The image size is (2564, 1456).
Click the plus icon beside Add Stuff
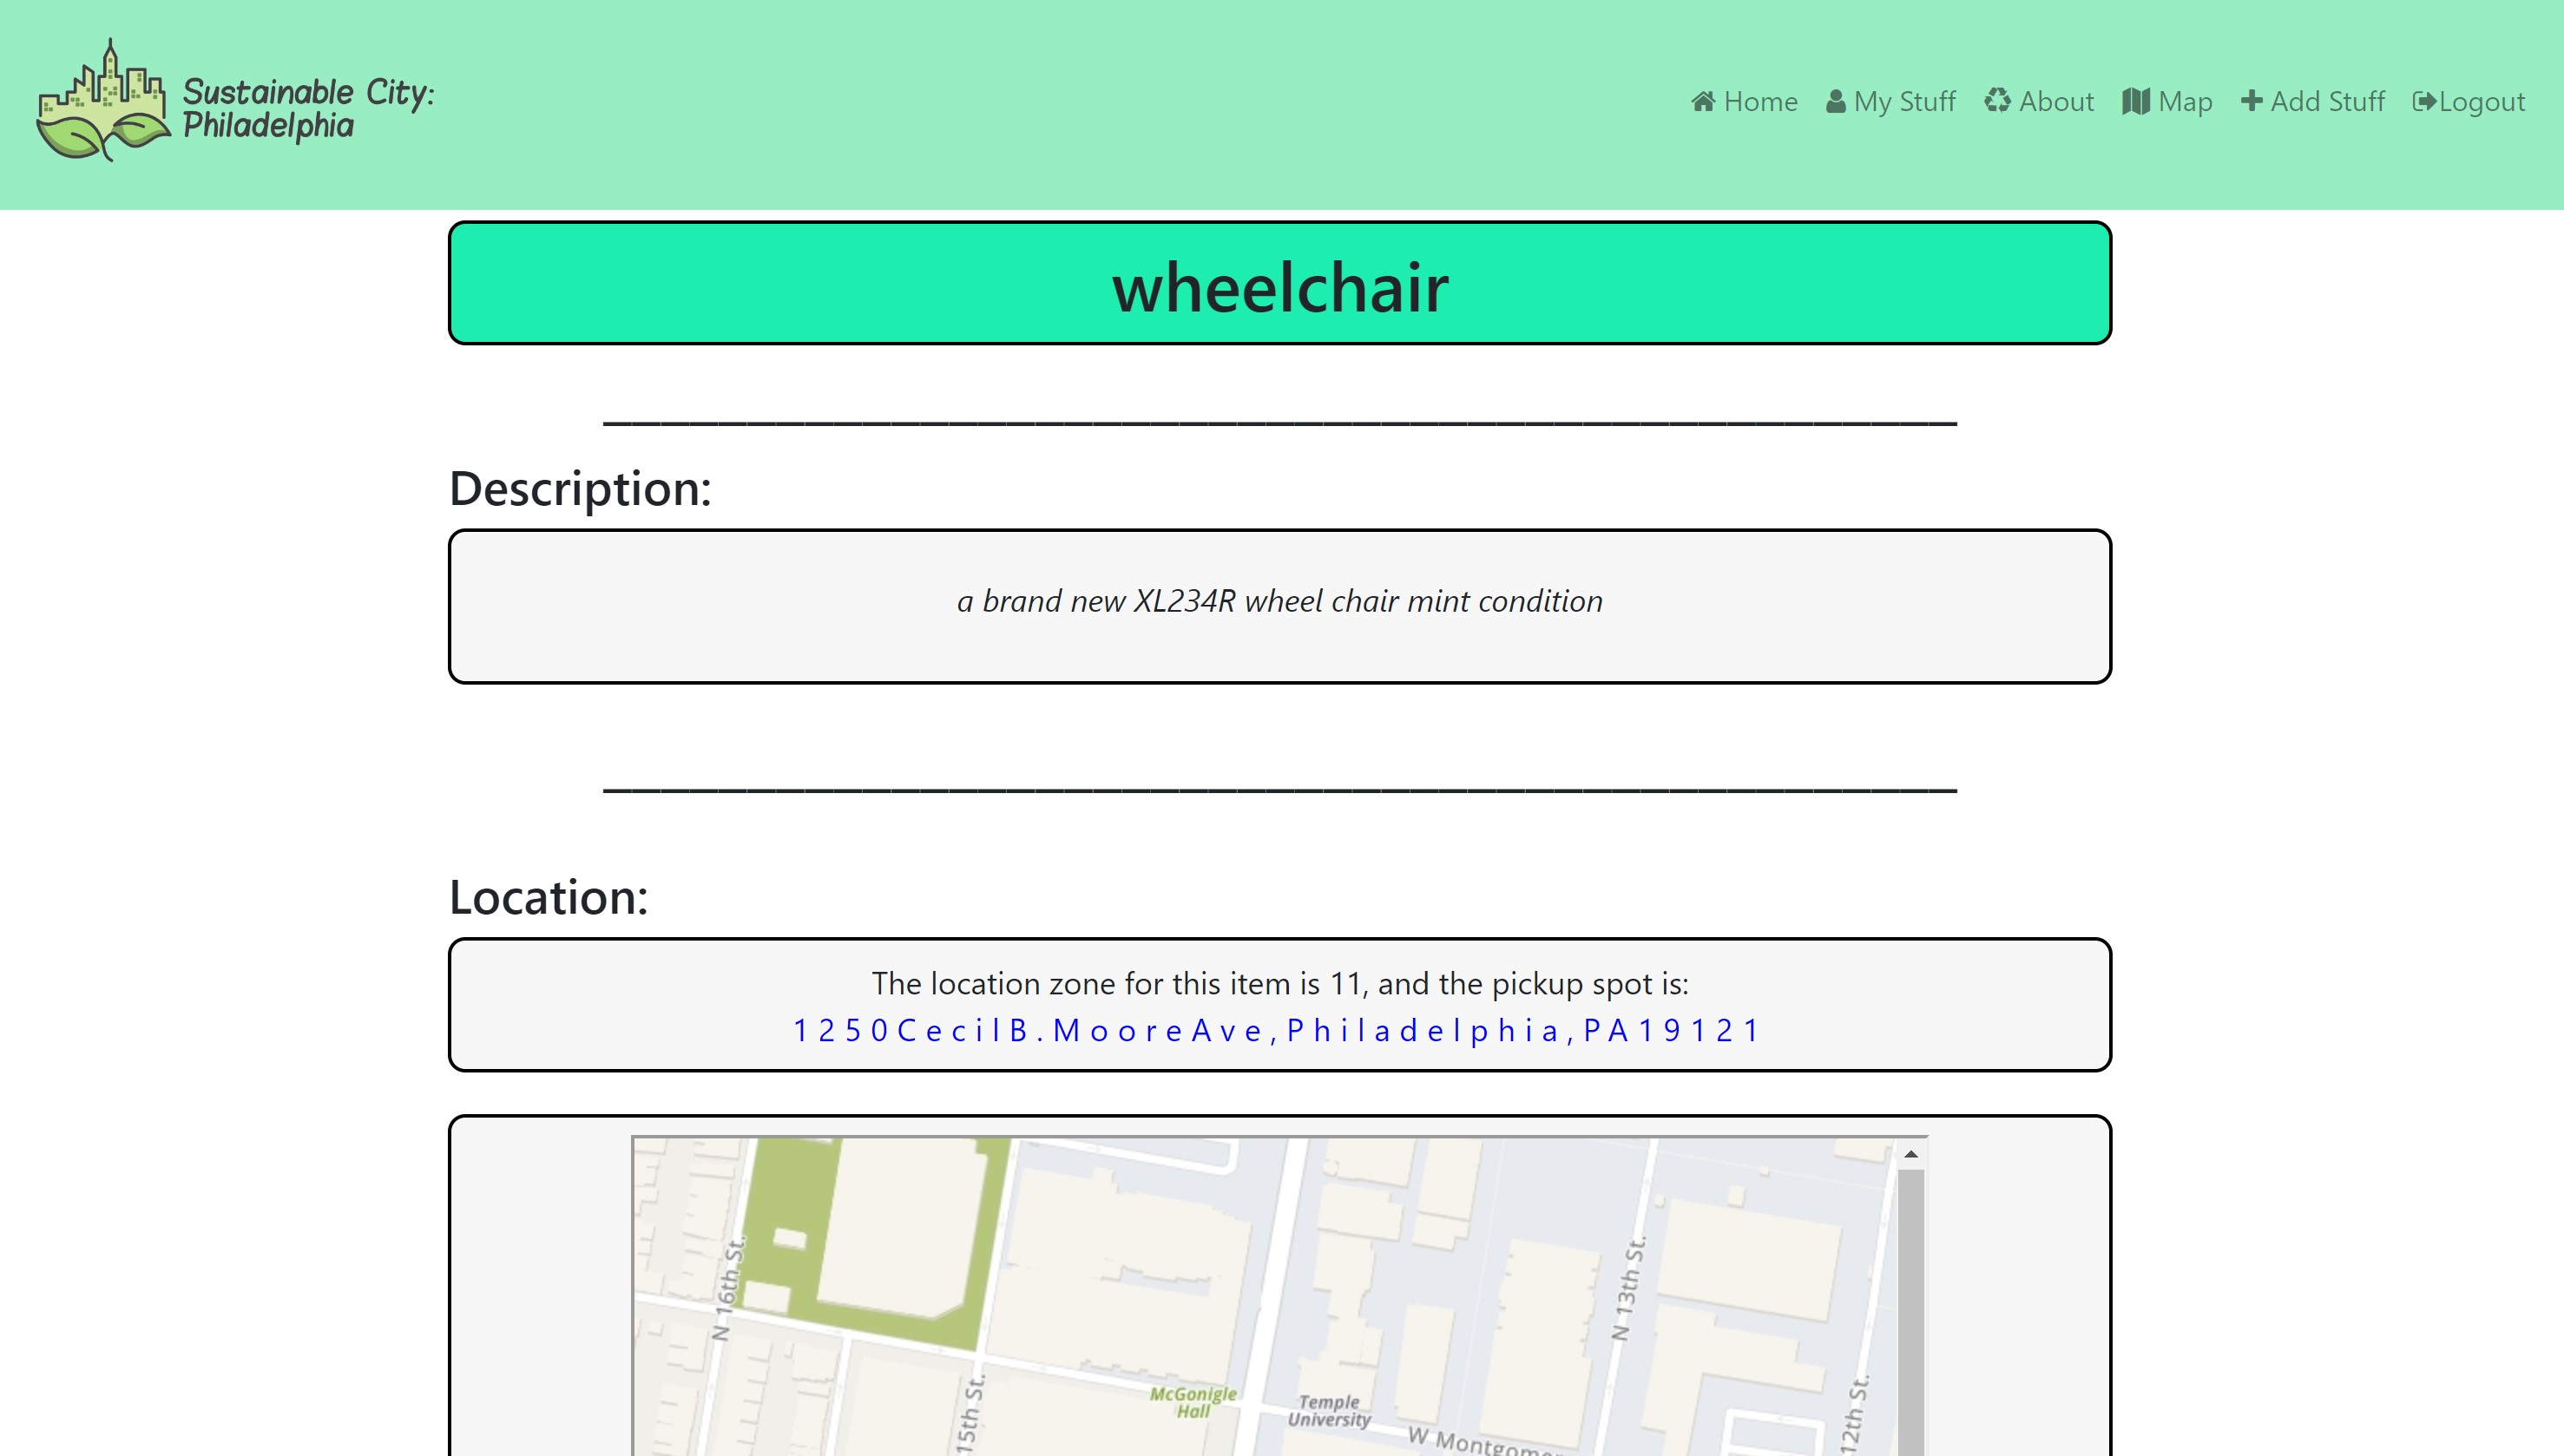[2253, 101]
